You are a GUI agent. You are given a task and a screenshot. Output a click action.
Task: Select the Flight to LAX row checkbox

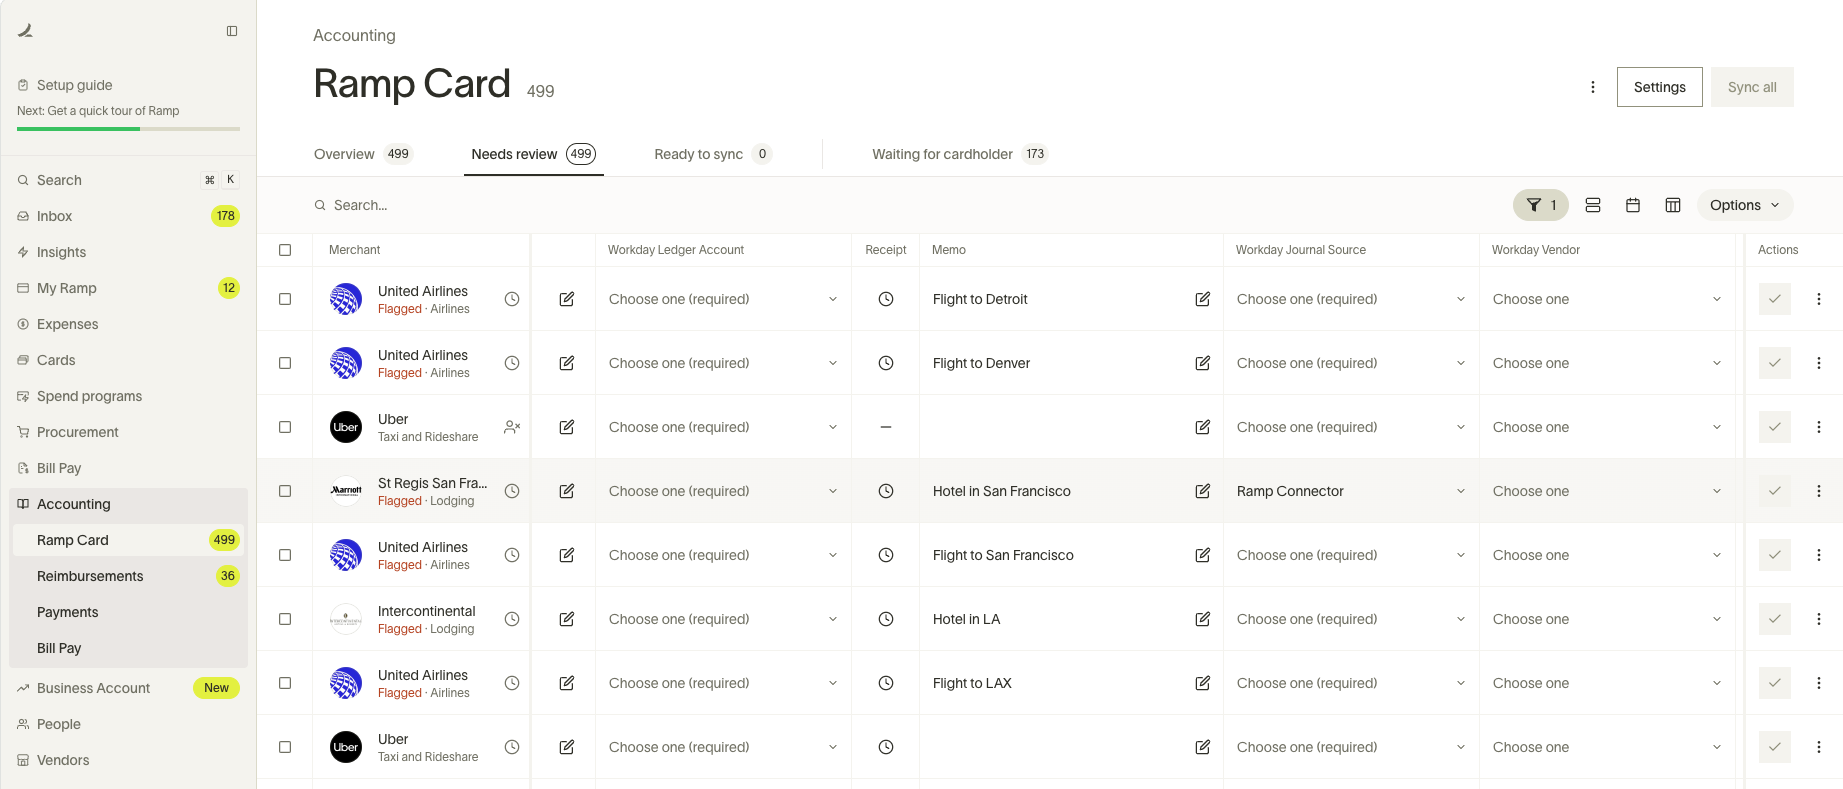(x=285, y=683)
